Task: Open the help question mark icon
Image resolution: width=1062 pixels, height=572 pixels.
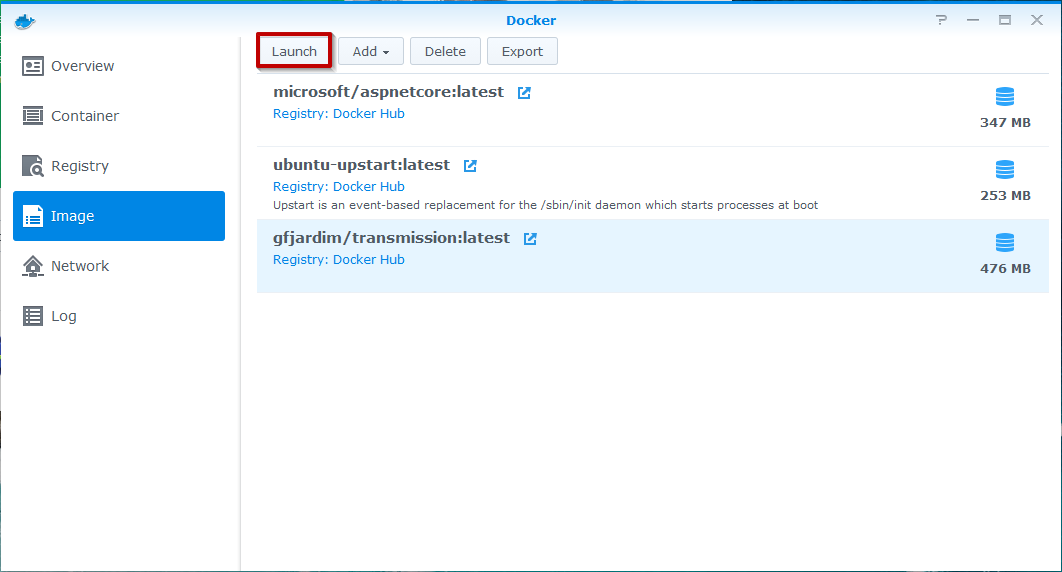Action: pos(941,20)
